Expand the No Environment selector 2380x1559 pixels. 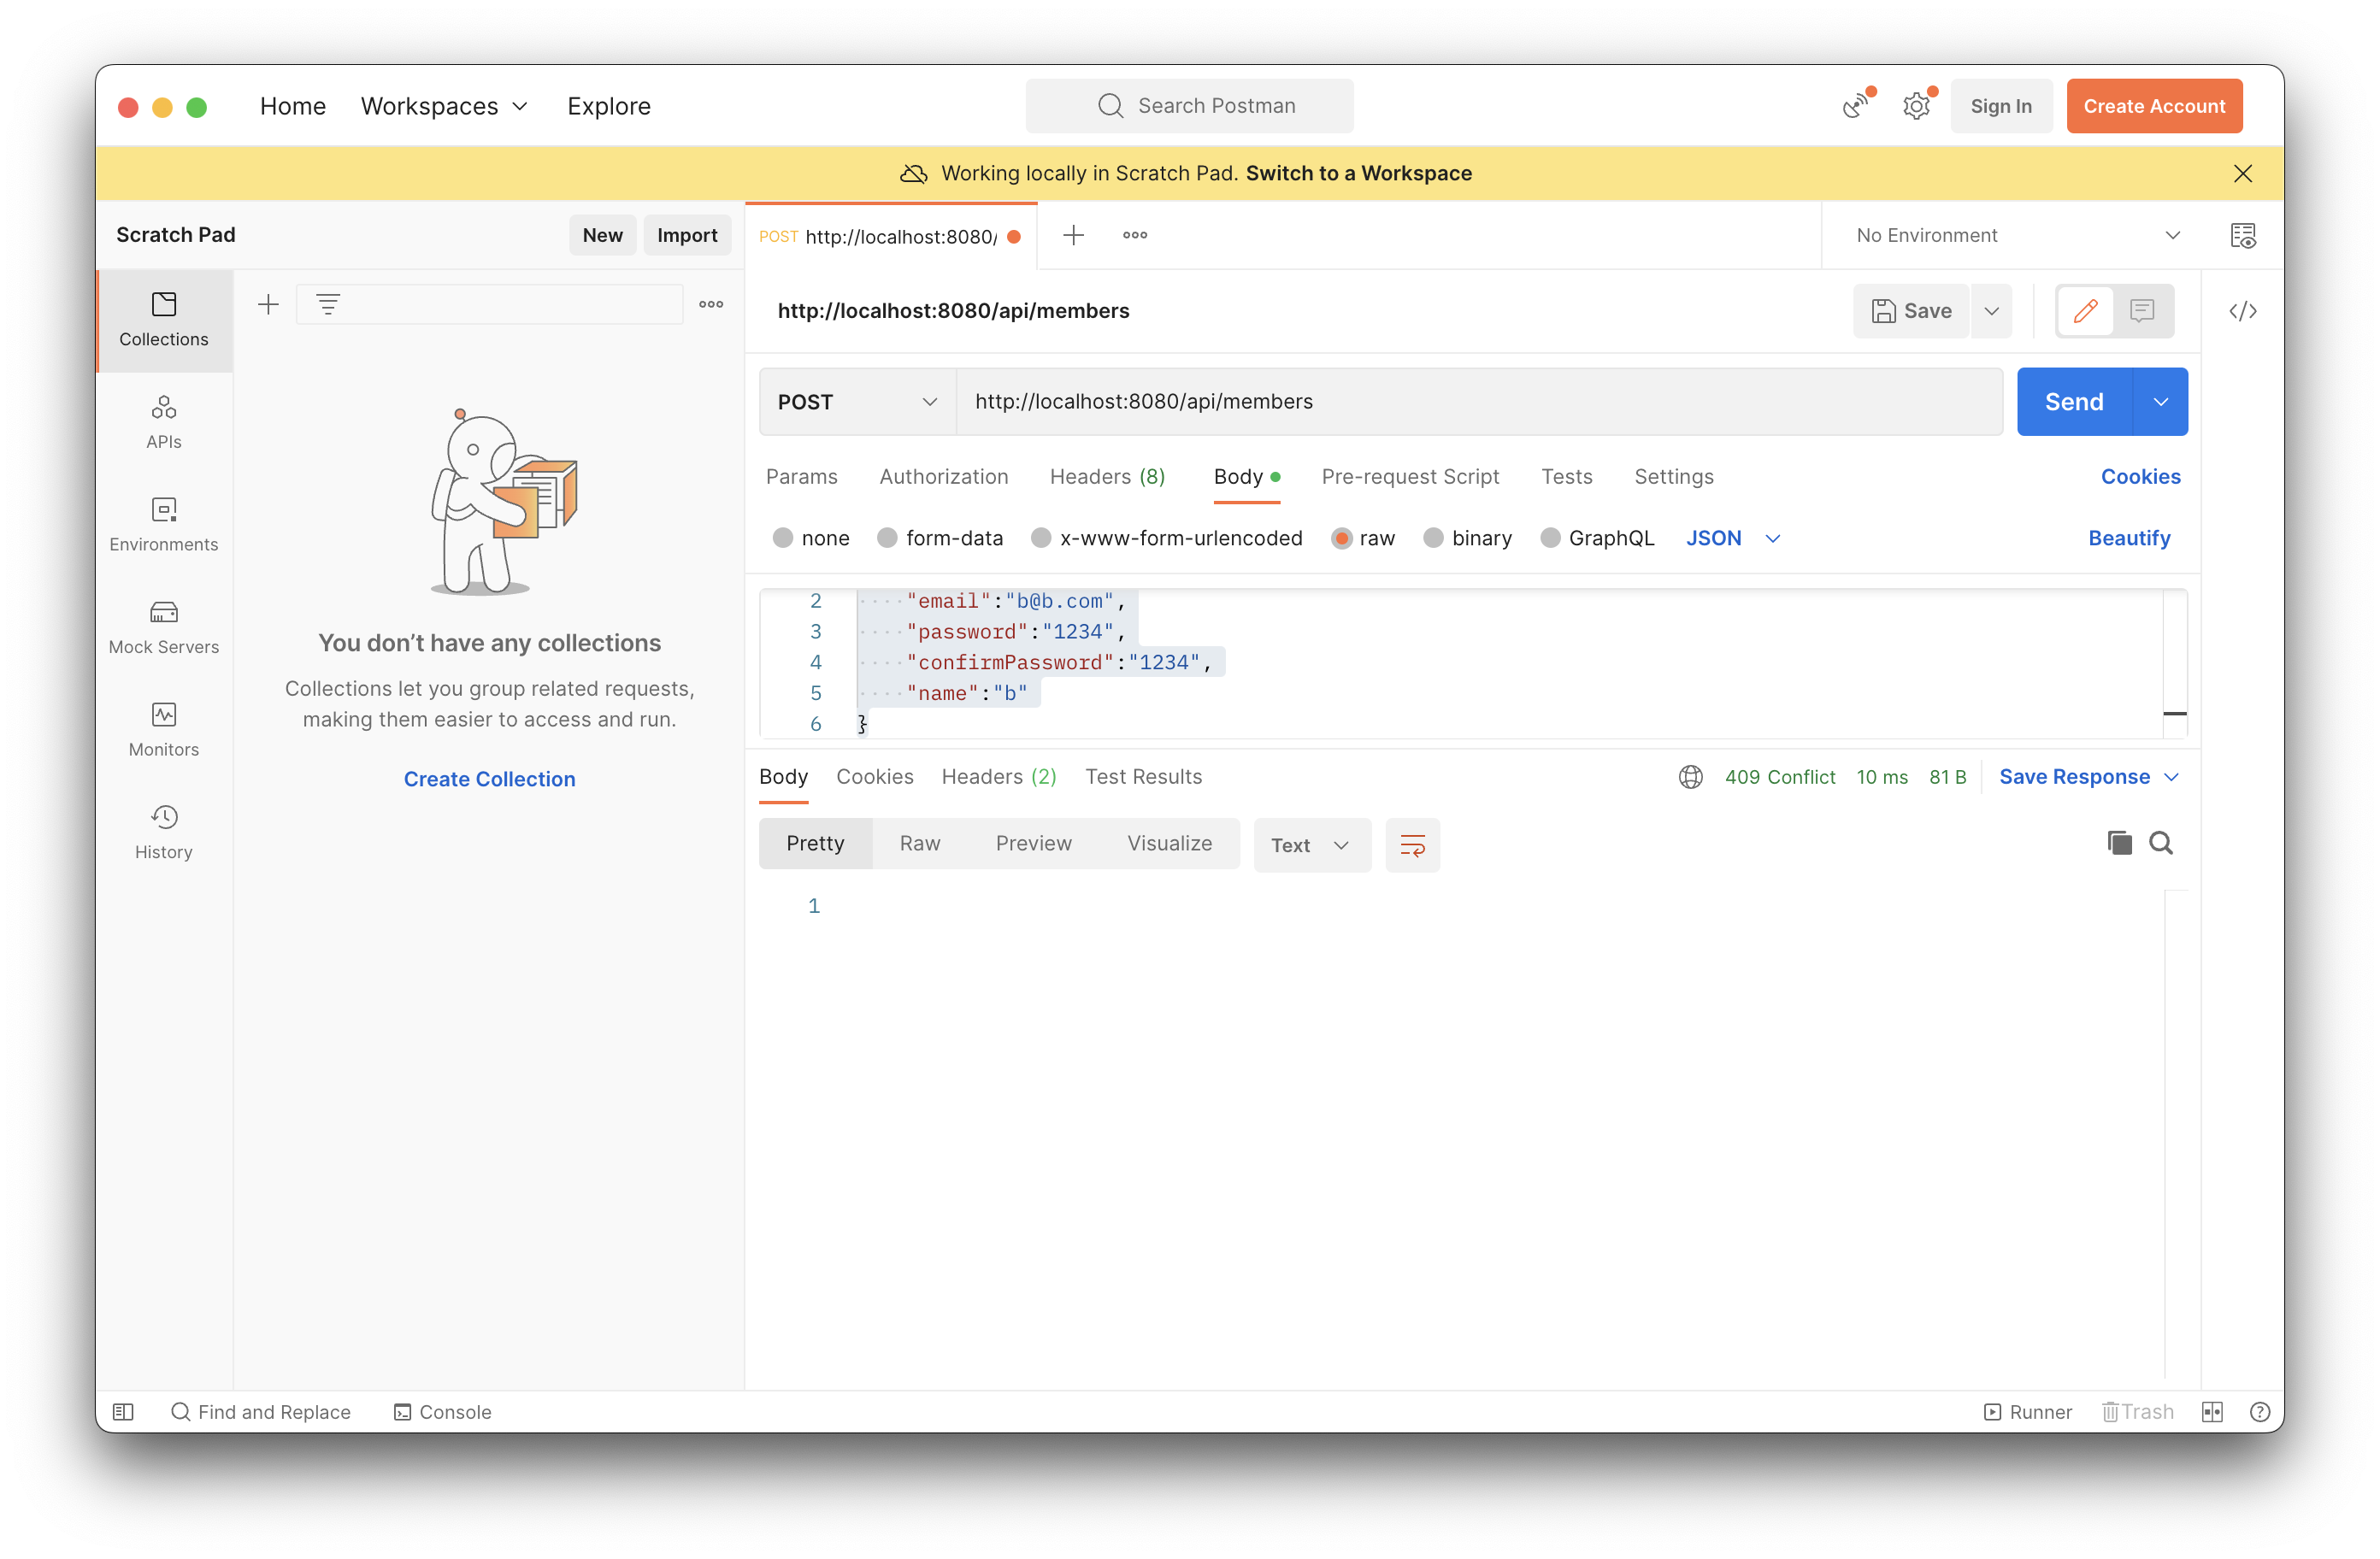coord(2016,235)
